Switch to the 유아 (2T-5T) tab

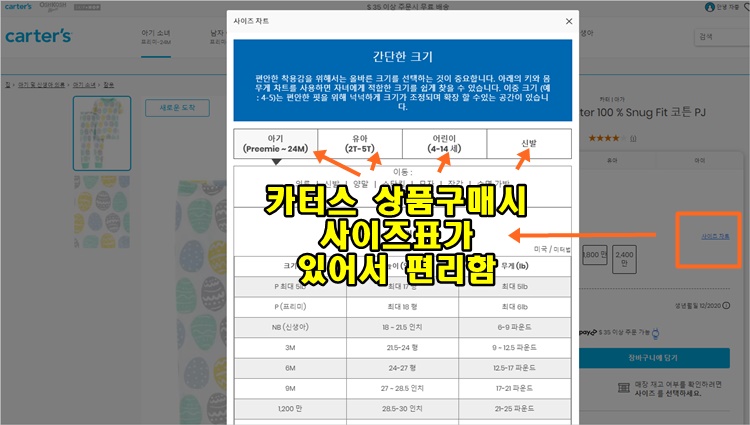360,143
